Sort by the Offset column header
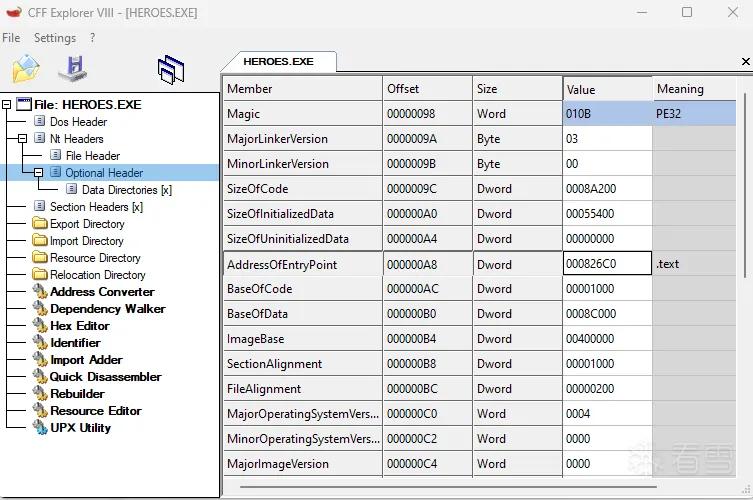 pyautogui.click(x=427, y=88)
